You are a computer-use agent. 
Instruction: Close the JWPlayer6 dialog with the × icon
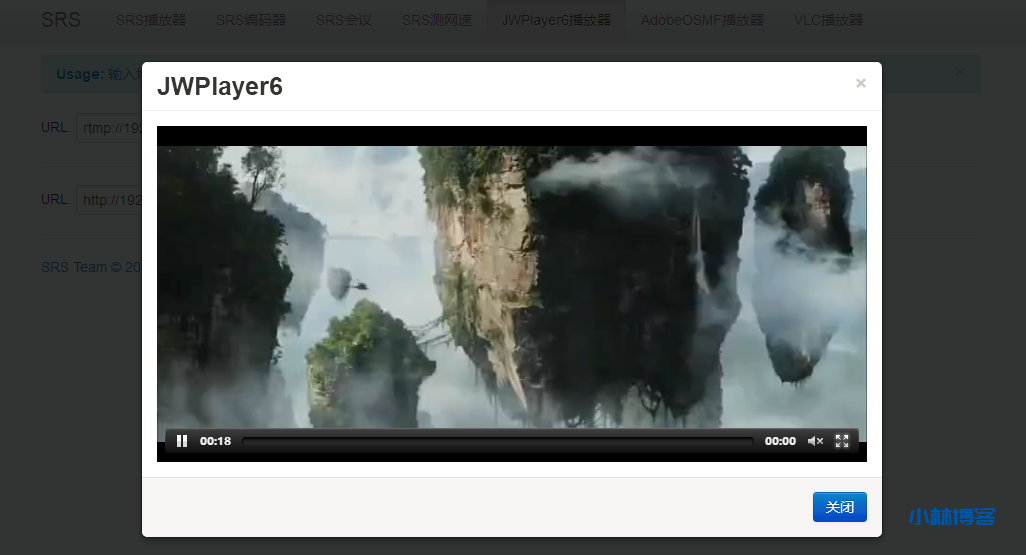coord(860,84)
